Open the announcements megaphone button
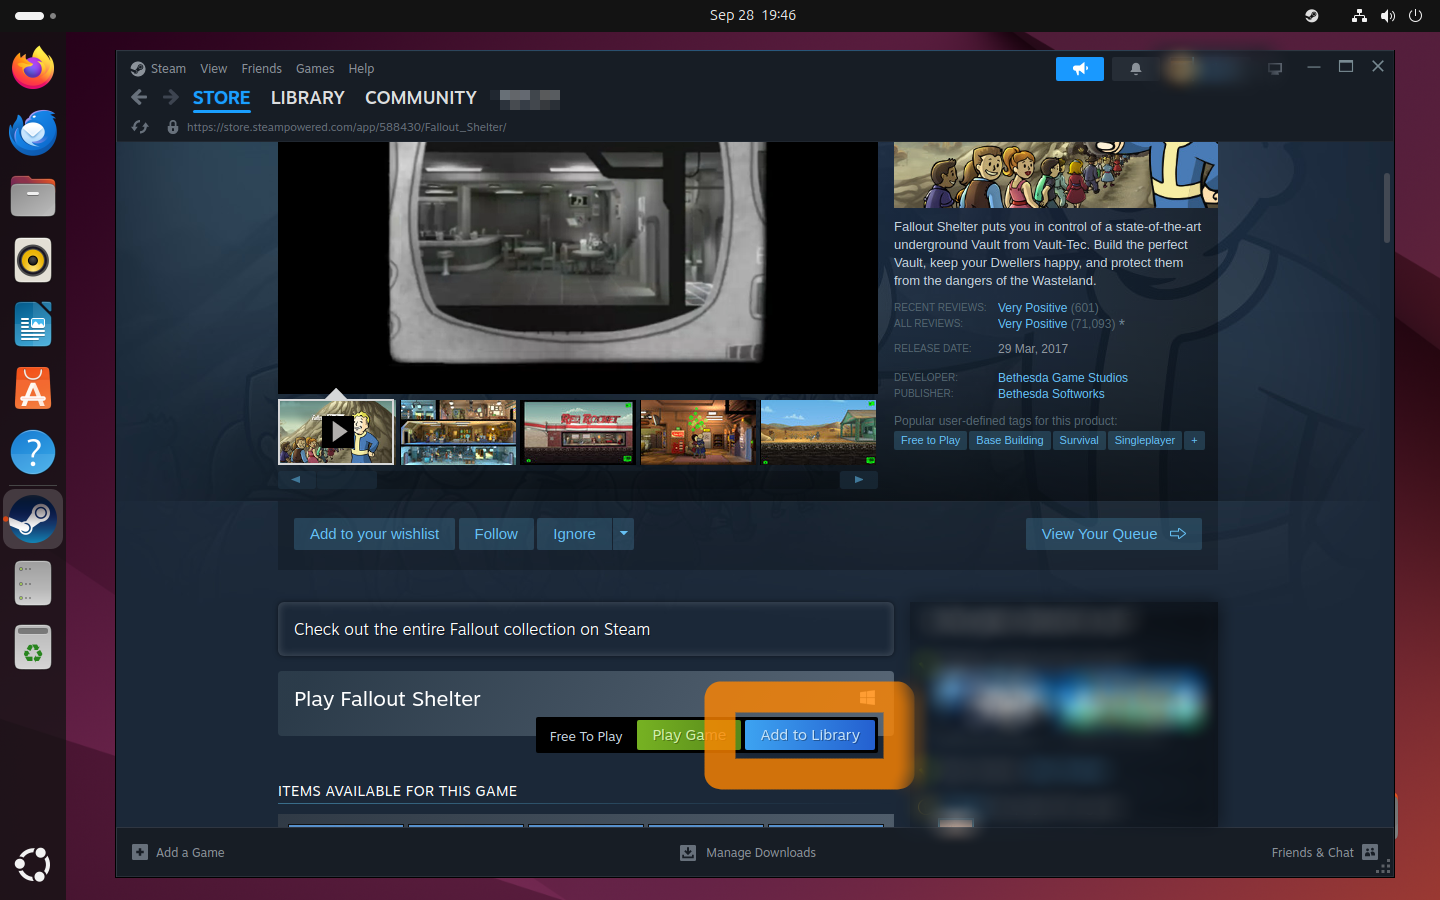Image resolution: width=1440 pixels, height=900 pixels. tap(1079, 69)
